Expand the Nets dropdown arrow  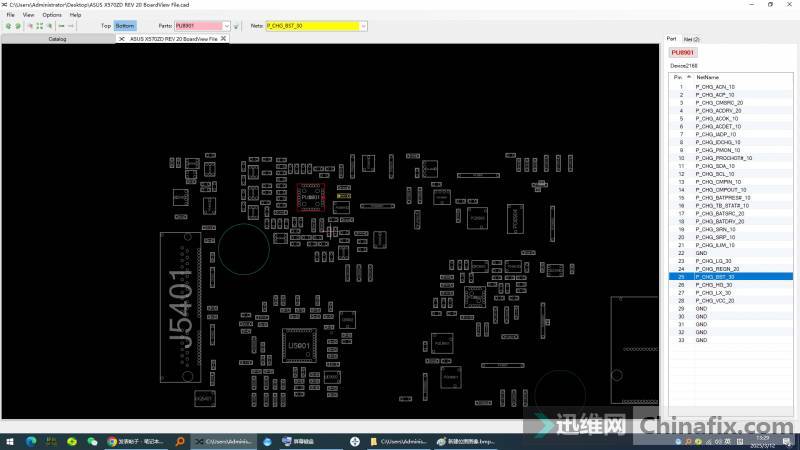point(363,26)
